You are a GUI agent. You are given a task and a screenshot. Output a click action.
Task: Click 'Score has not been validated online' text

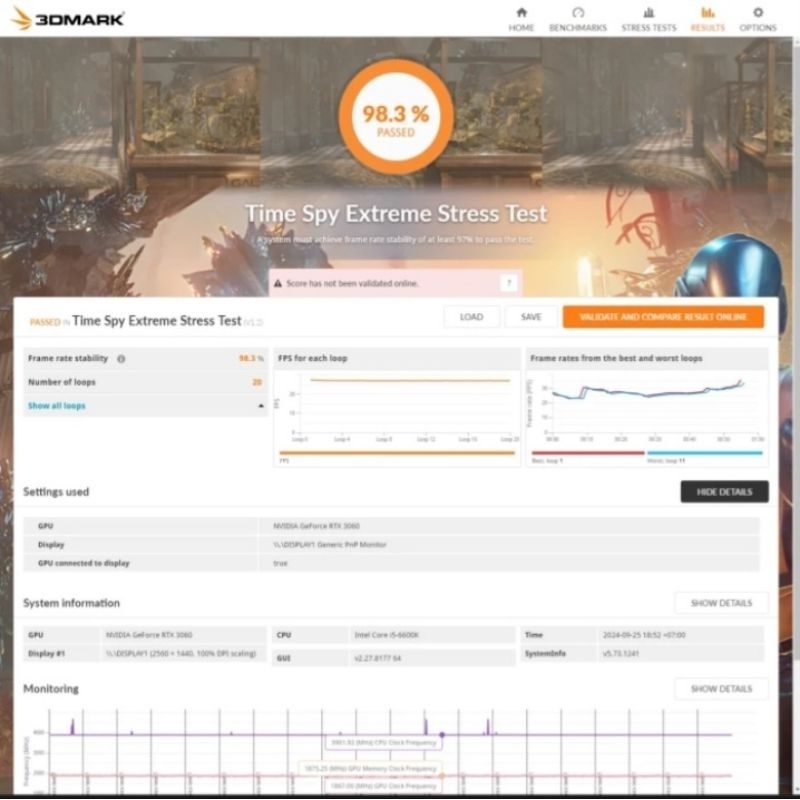point(352,283)
